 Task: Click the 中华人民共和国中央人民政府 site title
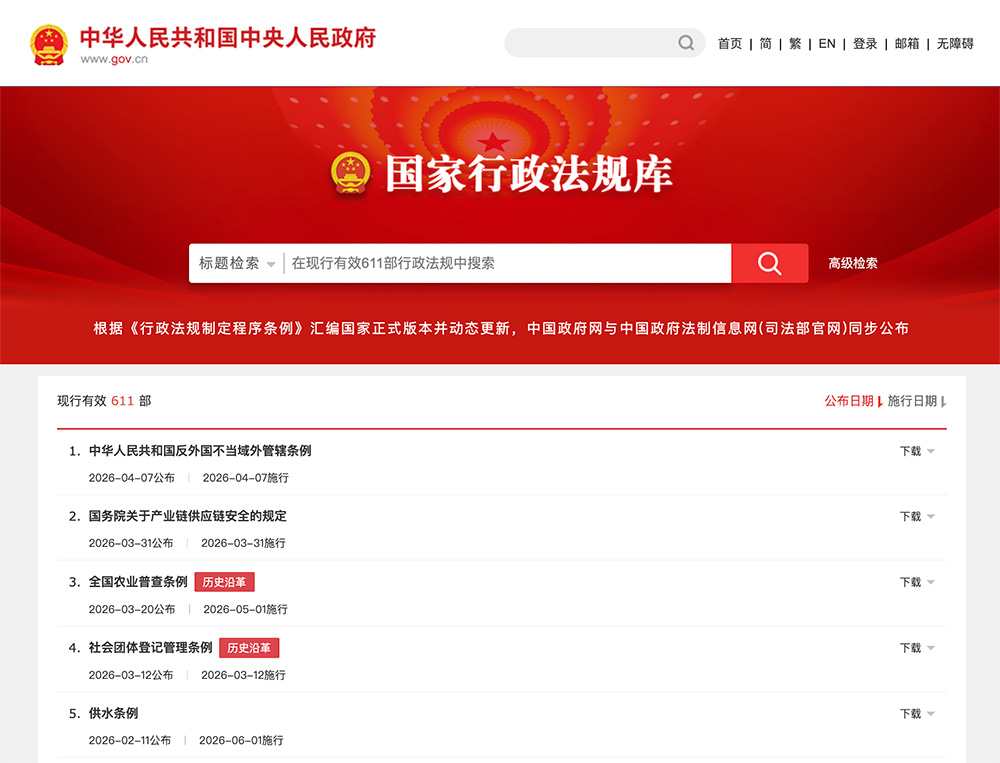tap(228, 38)
